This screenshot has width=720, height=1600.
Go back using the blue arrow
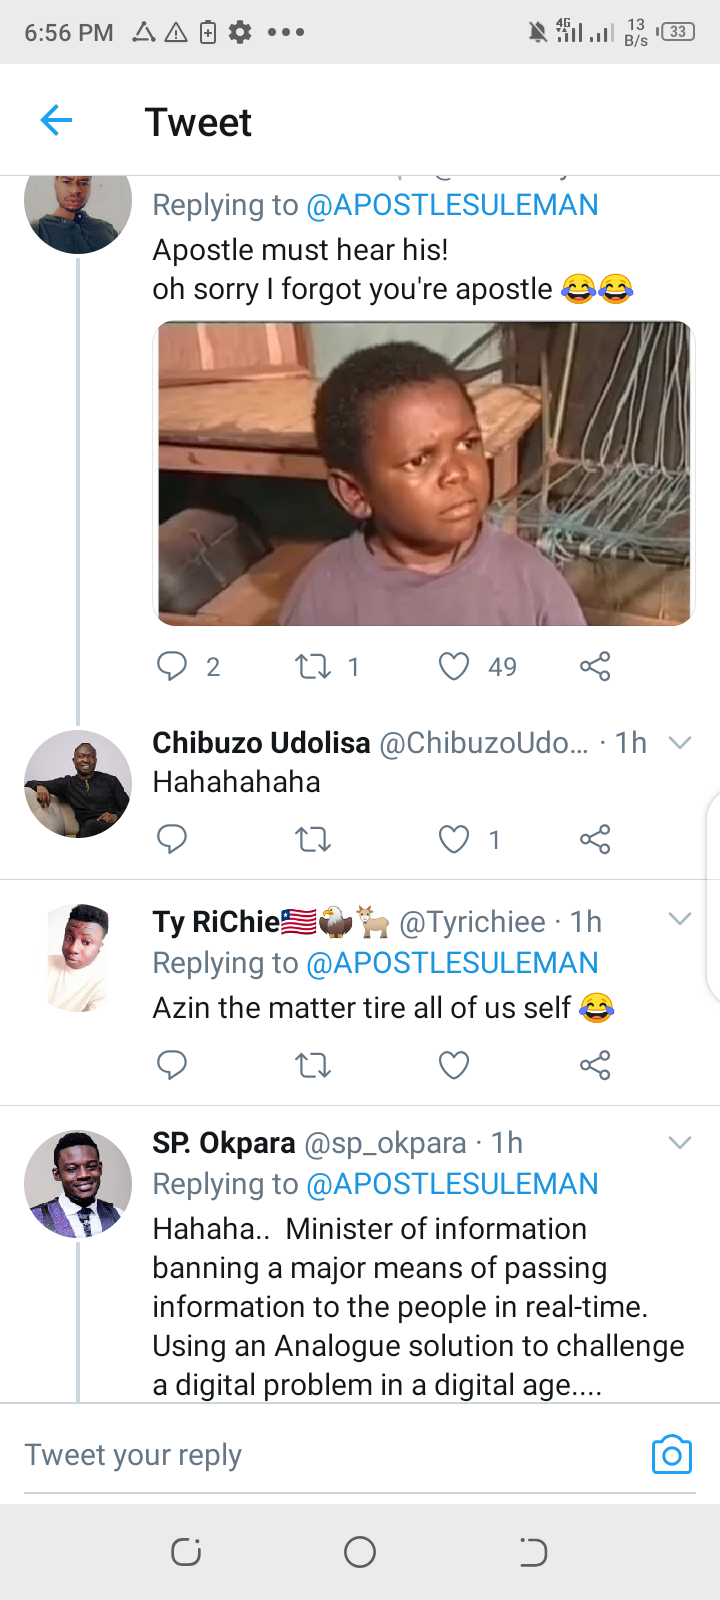[56, 121]
